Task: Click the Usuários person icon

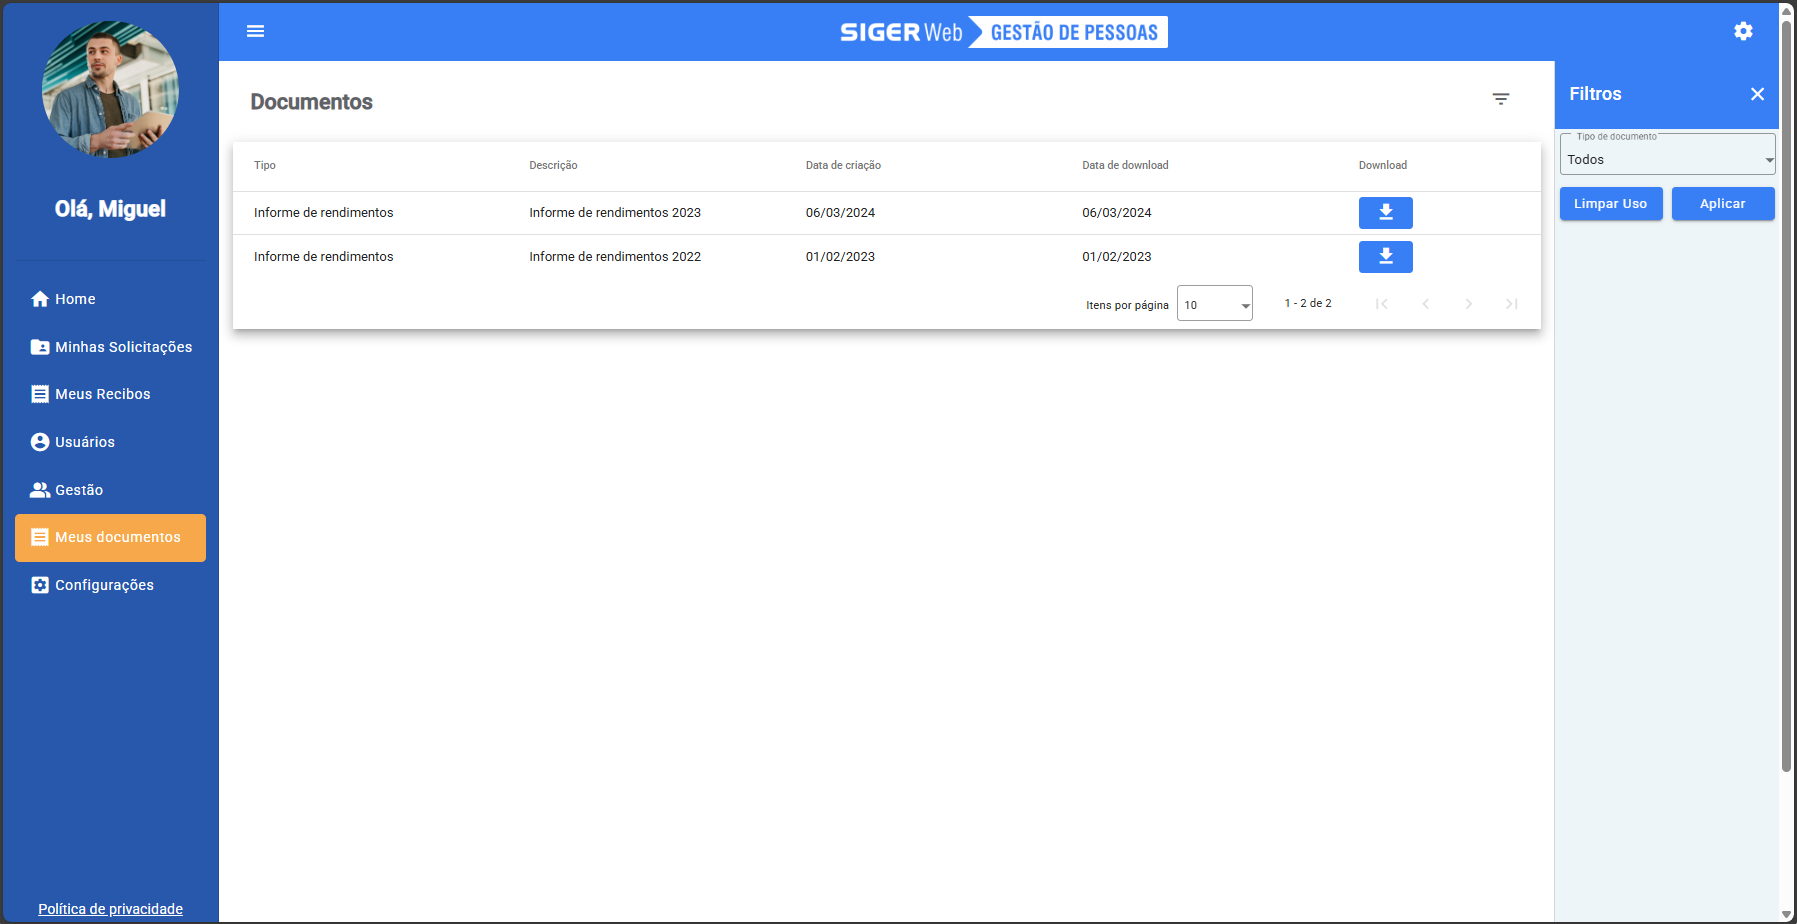Action: click(40, 442)
